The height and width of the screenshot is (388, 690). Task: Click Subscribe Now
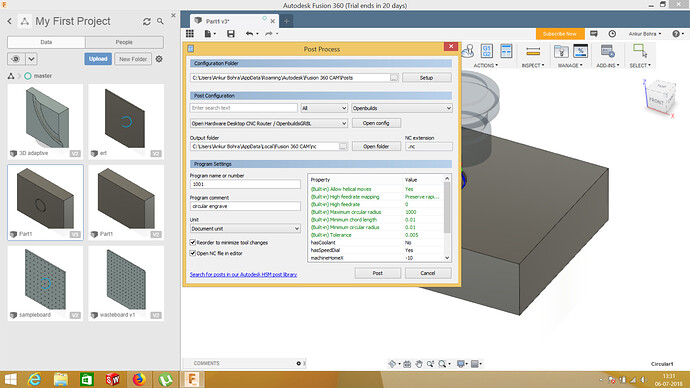pos(560,33)
